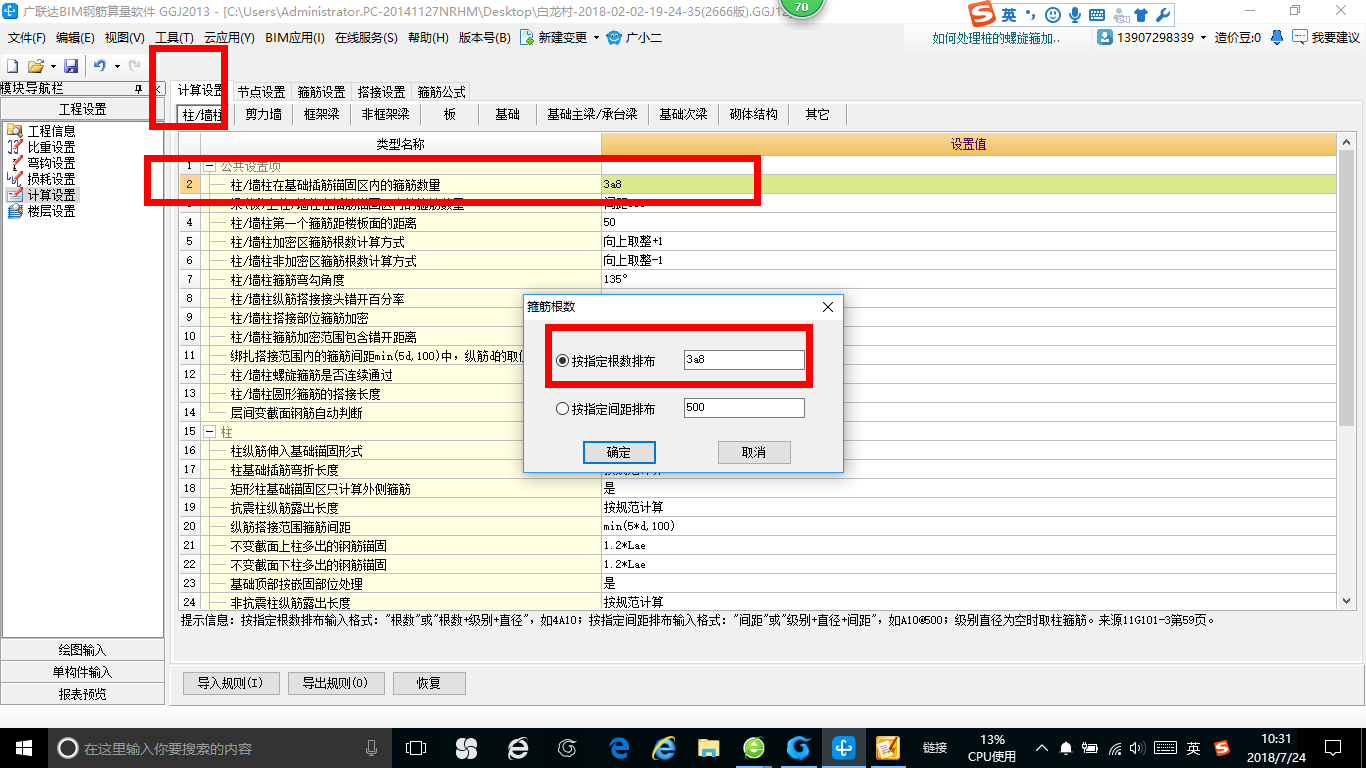
Task: Click the 工程信息 icon in navigation panel
Action: tap(14, 131)
